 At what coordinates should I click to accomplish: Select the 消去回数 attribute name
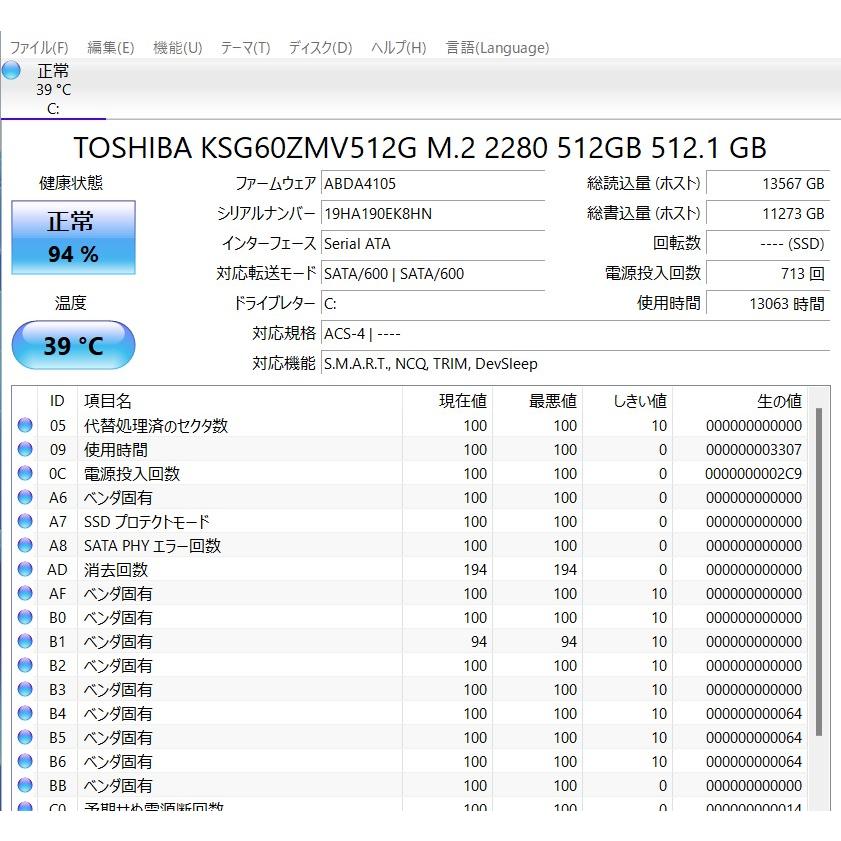coord(116,570)
